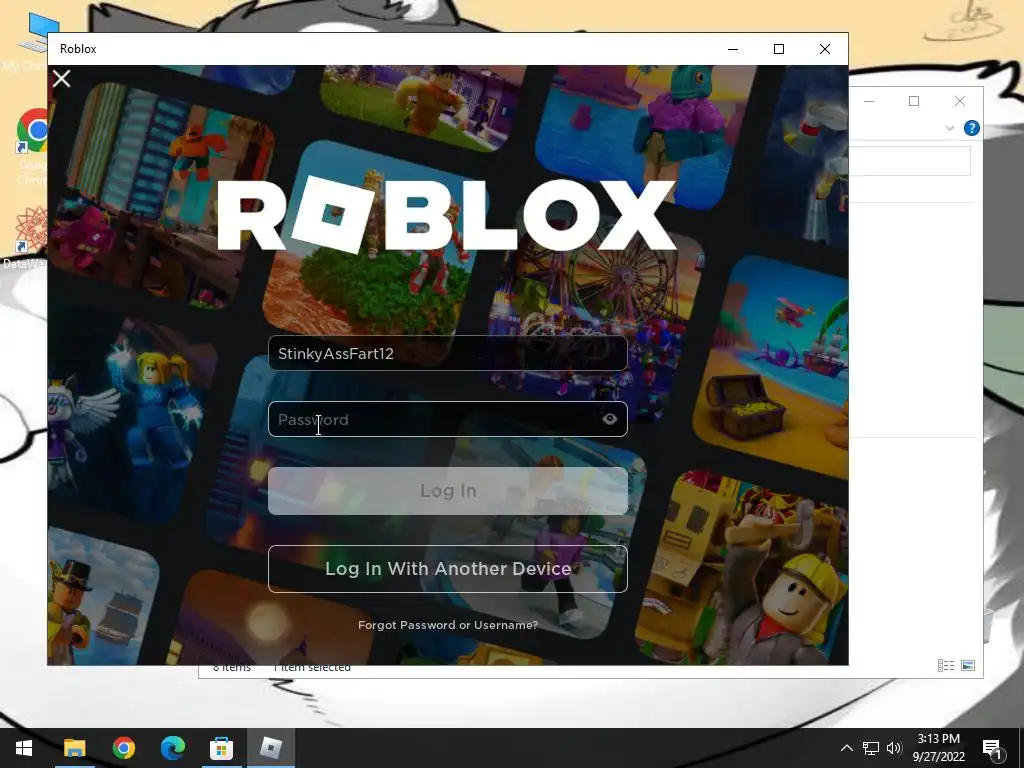Focus the Password input field
This screenshot has height=768, width=1024.
(447, 419)
